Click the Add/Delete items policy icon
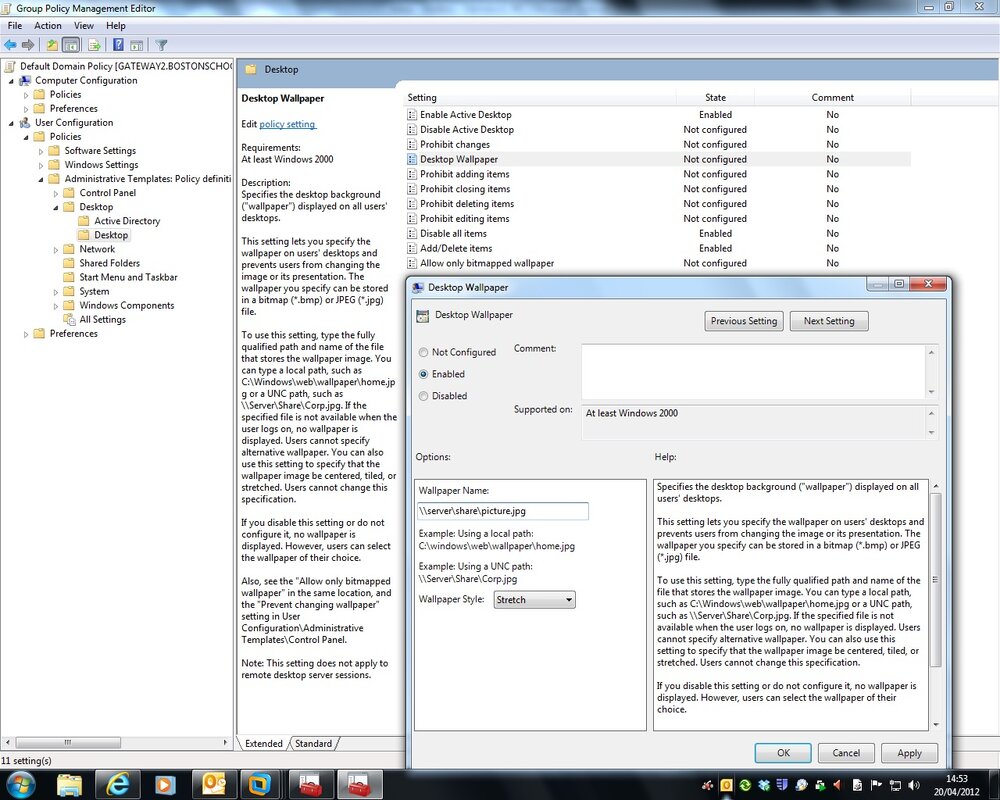Screen dimensions: 1000x800 coord(412,248)
